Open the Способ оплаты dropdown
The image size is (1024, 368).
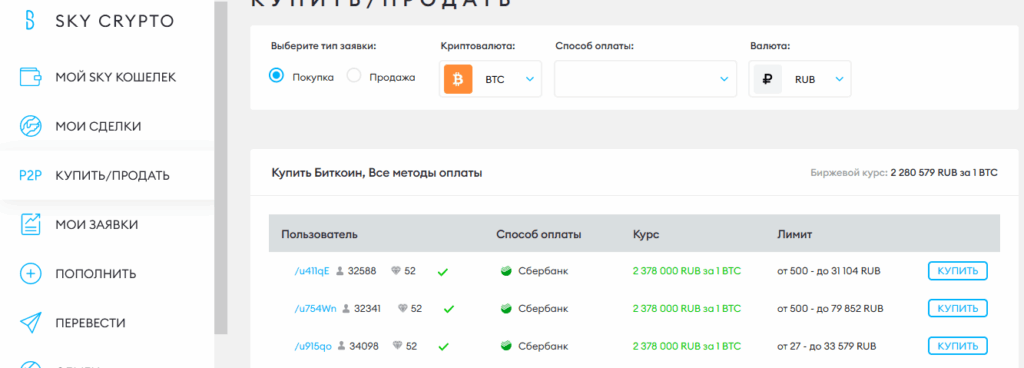[x=645, y=79]
